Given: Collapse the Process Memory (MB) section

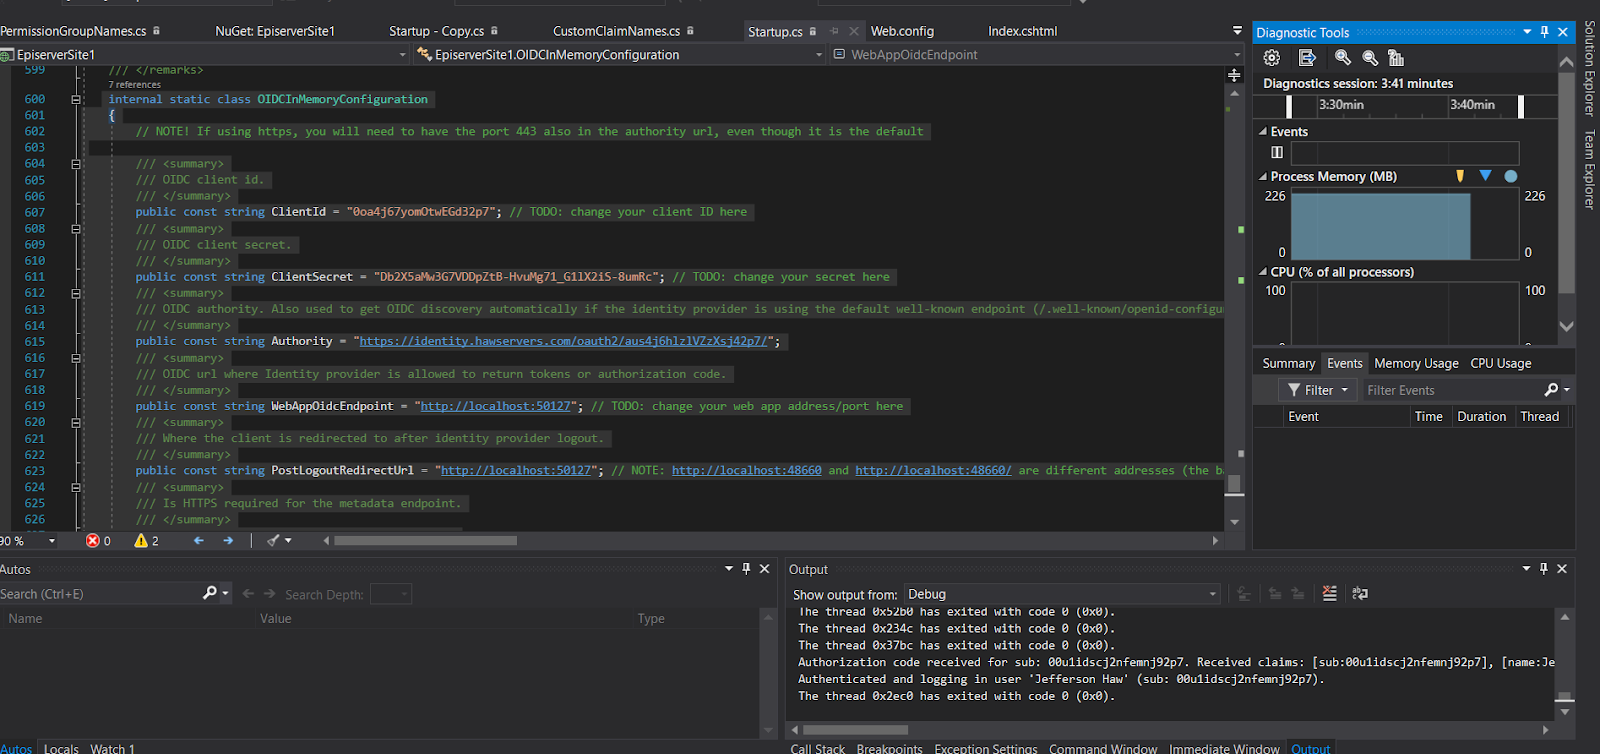Looking at the screenshot, I should coord(1262,177).
